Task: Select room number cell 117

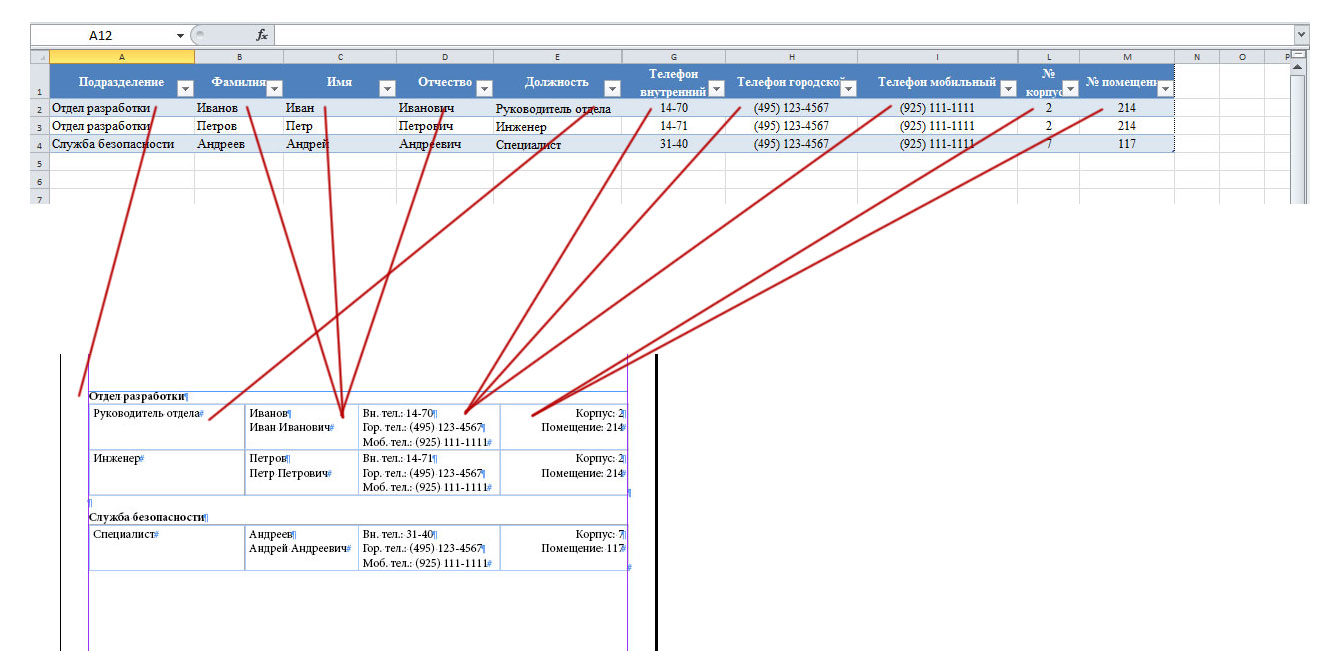Action: coord(1126,144)
